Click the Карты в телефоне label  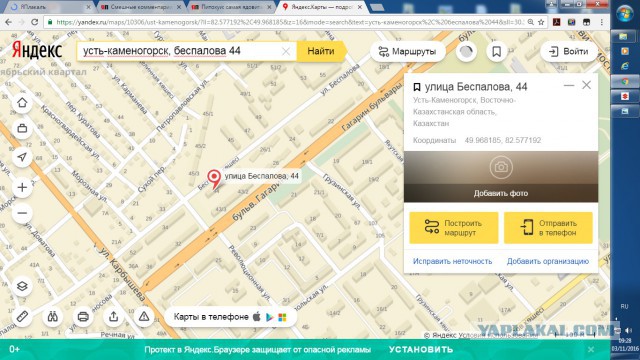(x=211, y=317)
